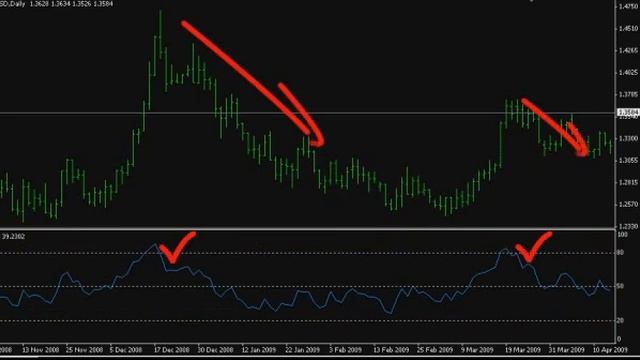Screen dimensions: 640x360
Task: Click the 1.3785 price axis label
Action: click(628, 95)
